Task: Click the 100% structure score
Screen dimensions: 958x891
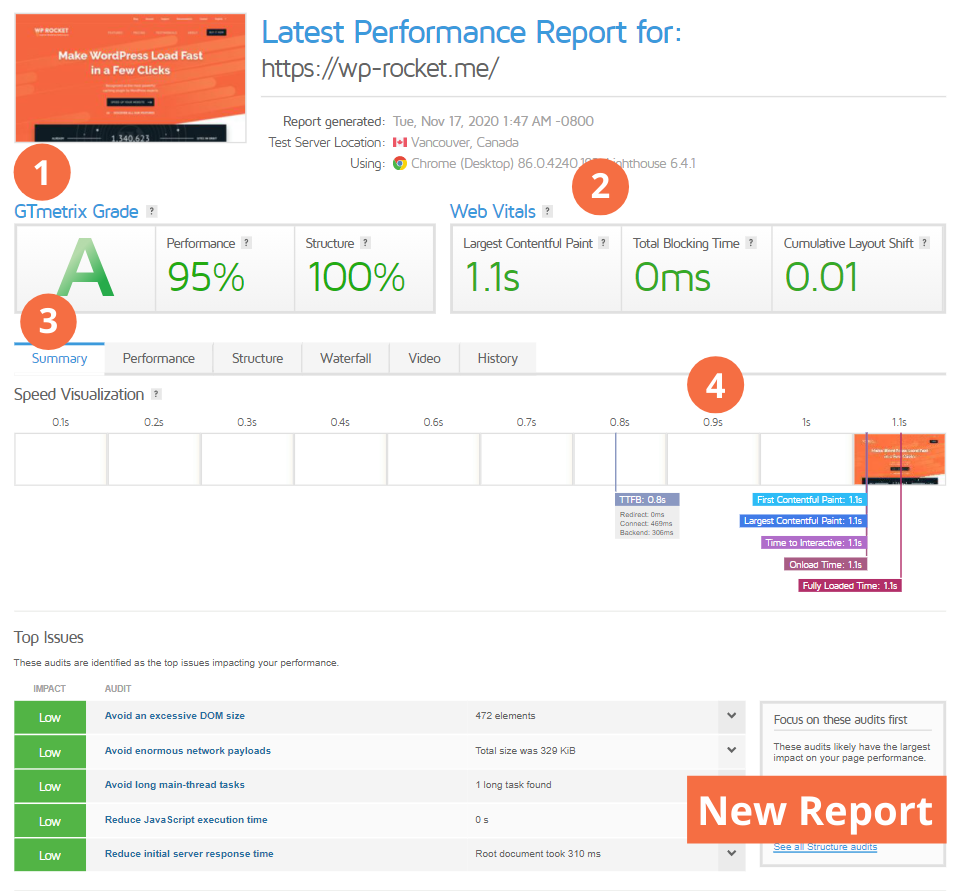Action: (356, 277)
